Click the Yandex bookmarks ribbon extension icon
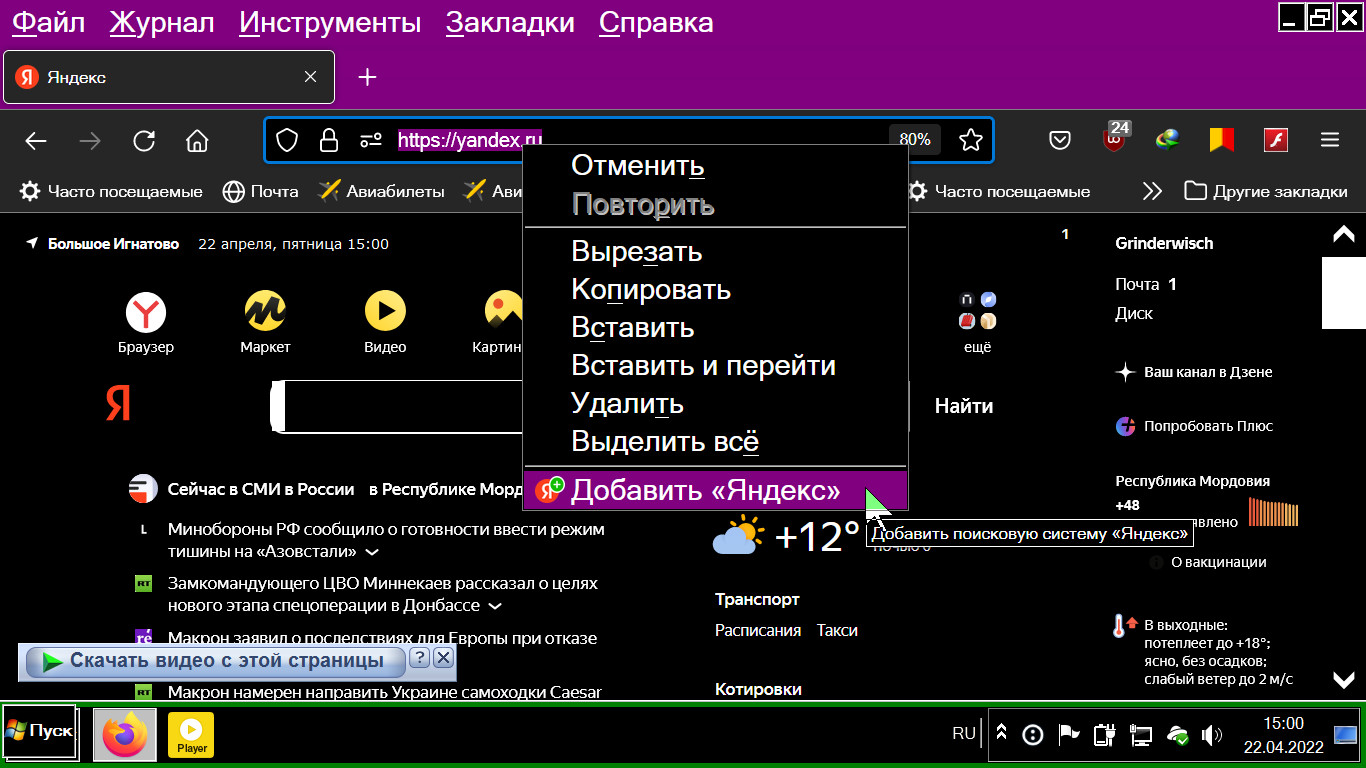 coord(1221,140)
